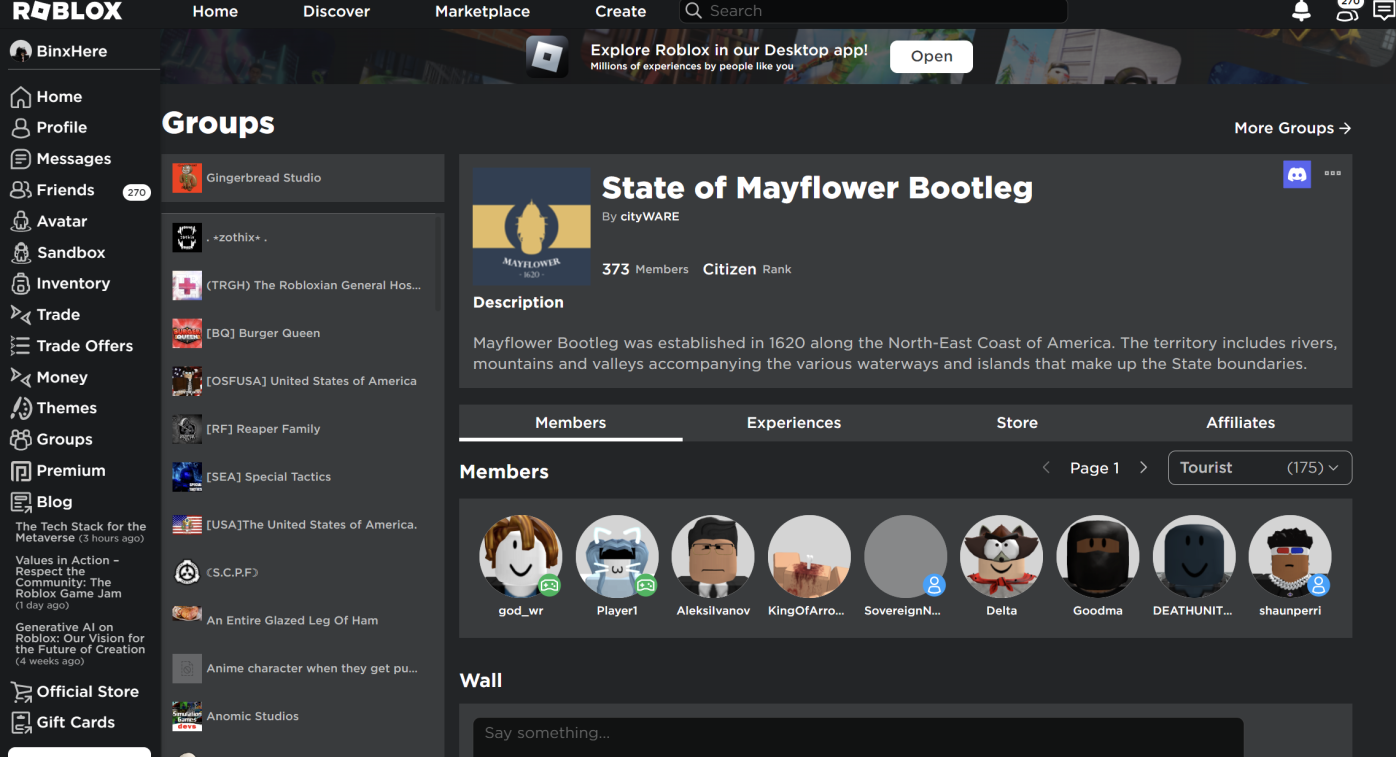
Task: Go to previous members page arrow
Action: pos(1046,468)
